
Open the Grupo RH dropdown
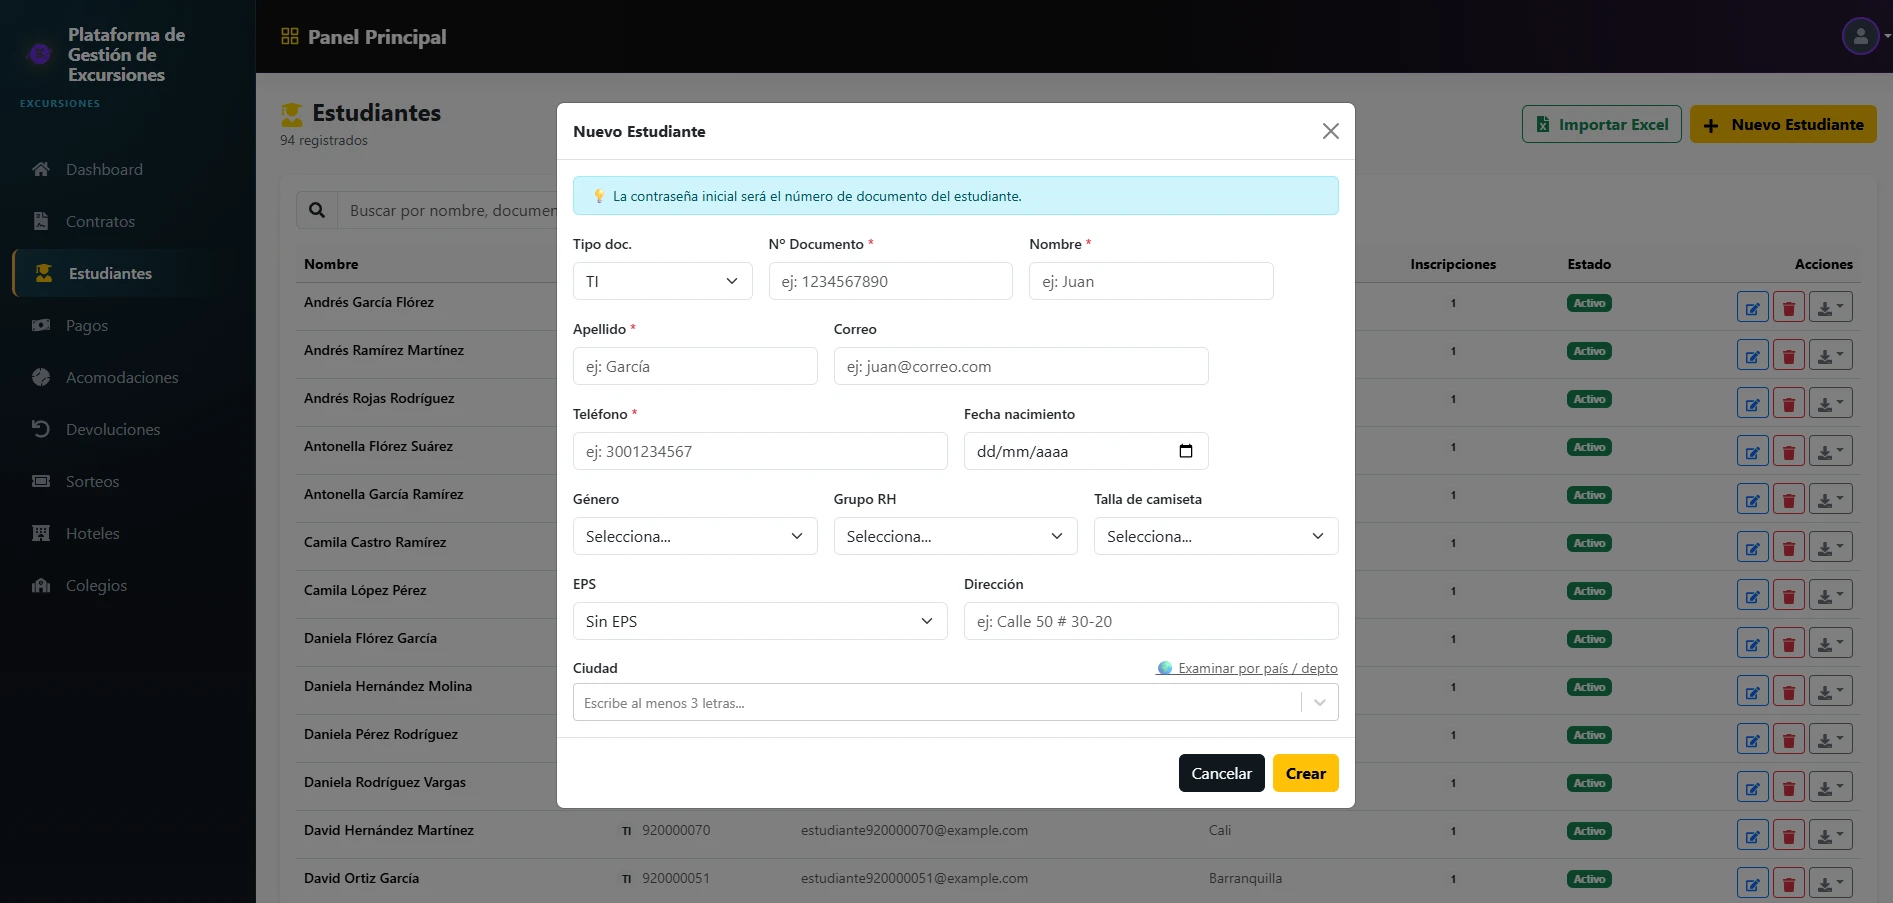955,536
